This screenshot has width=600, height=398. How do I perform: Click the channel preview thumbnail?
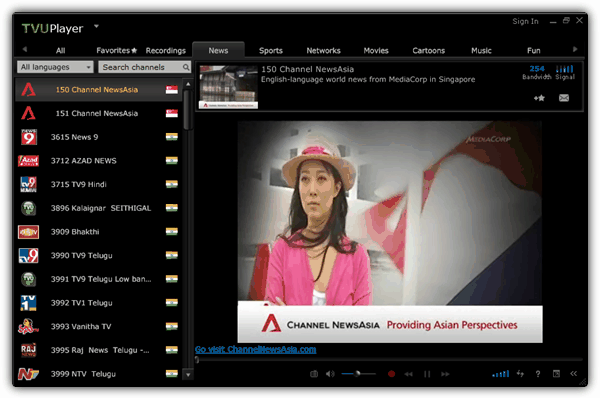click(x=228, y=87)
